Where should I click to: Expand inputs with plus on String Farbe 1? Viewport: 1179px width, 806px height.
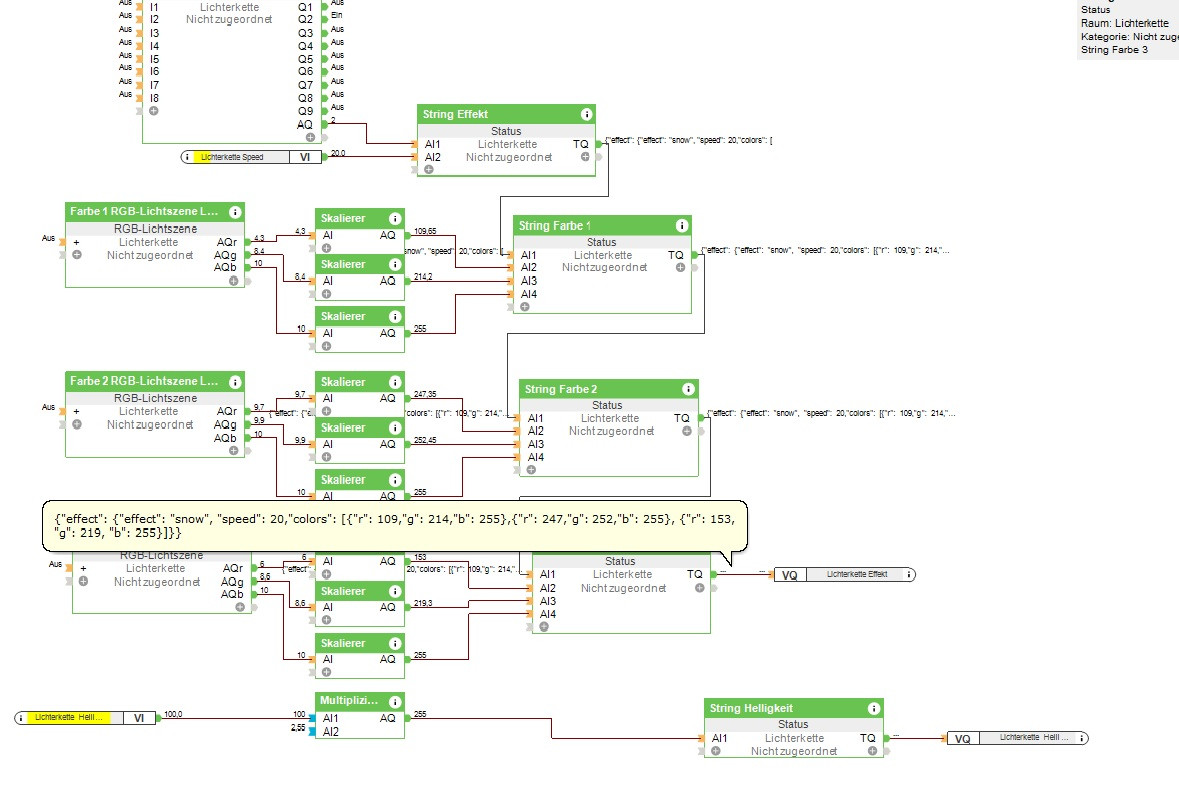pos(524,307)
